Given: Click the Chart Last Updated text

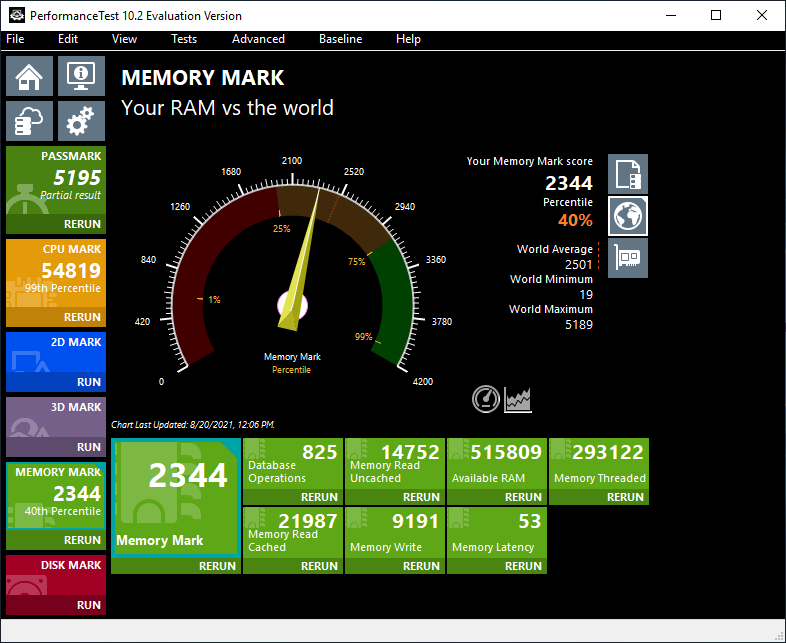Looking at the screenshot, I should pos(193,424).
